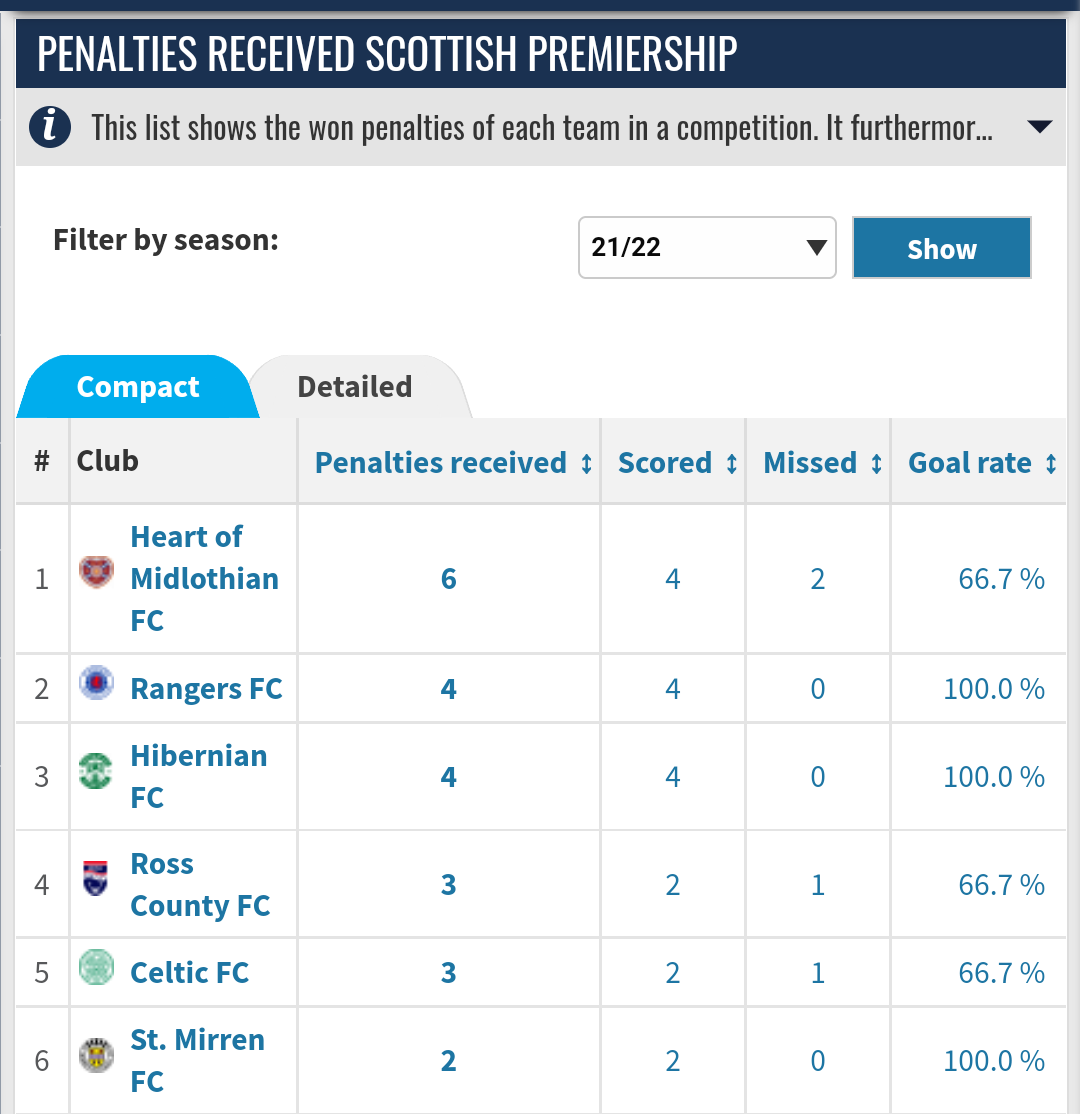
Task: Sort by Penalties received column arrows
Action: click(x=586, y=464)
